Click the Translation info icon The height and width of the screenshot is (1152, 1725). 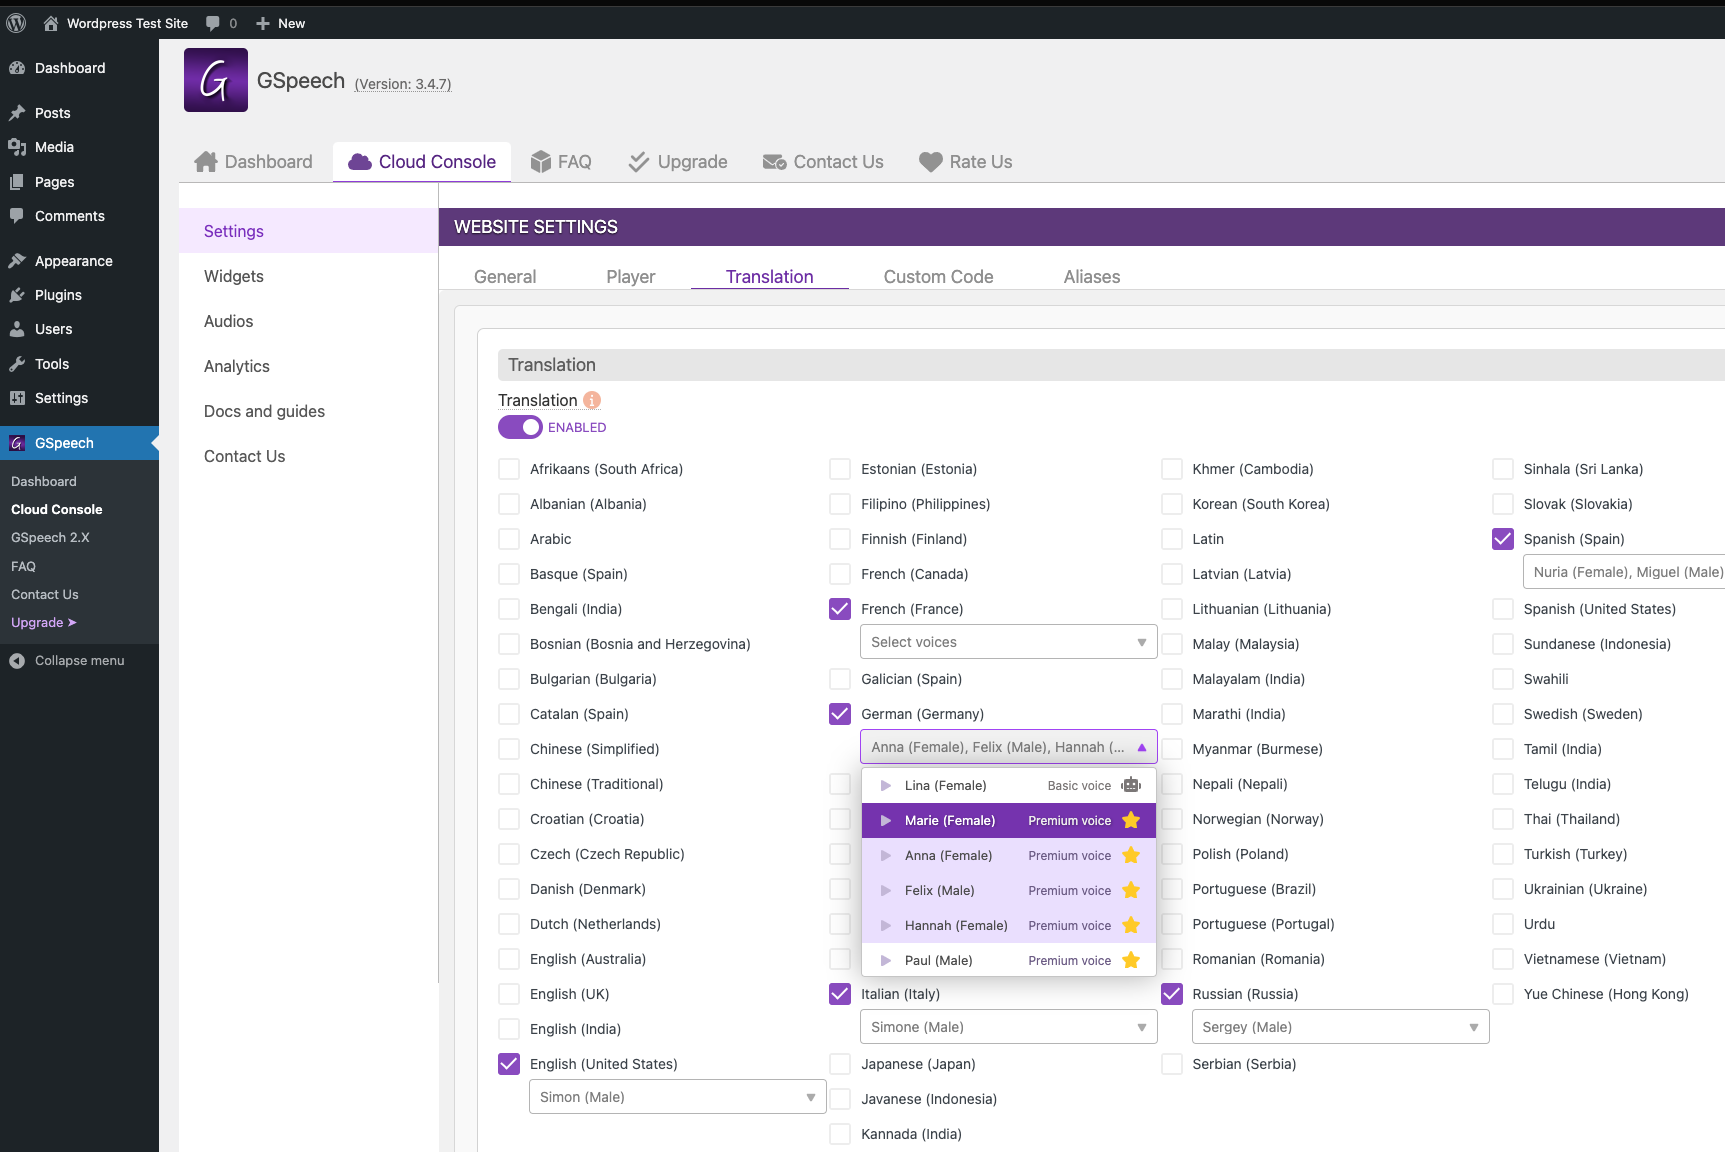592,400
